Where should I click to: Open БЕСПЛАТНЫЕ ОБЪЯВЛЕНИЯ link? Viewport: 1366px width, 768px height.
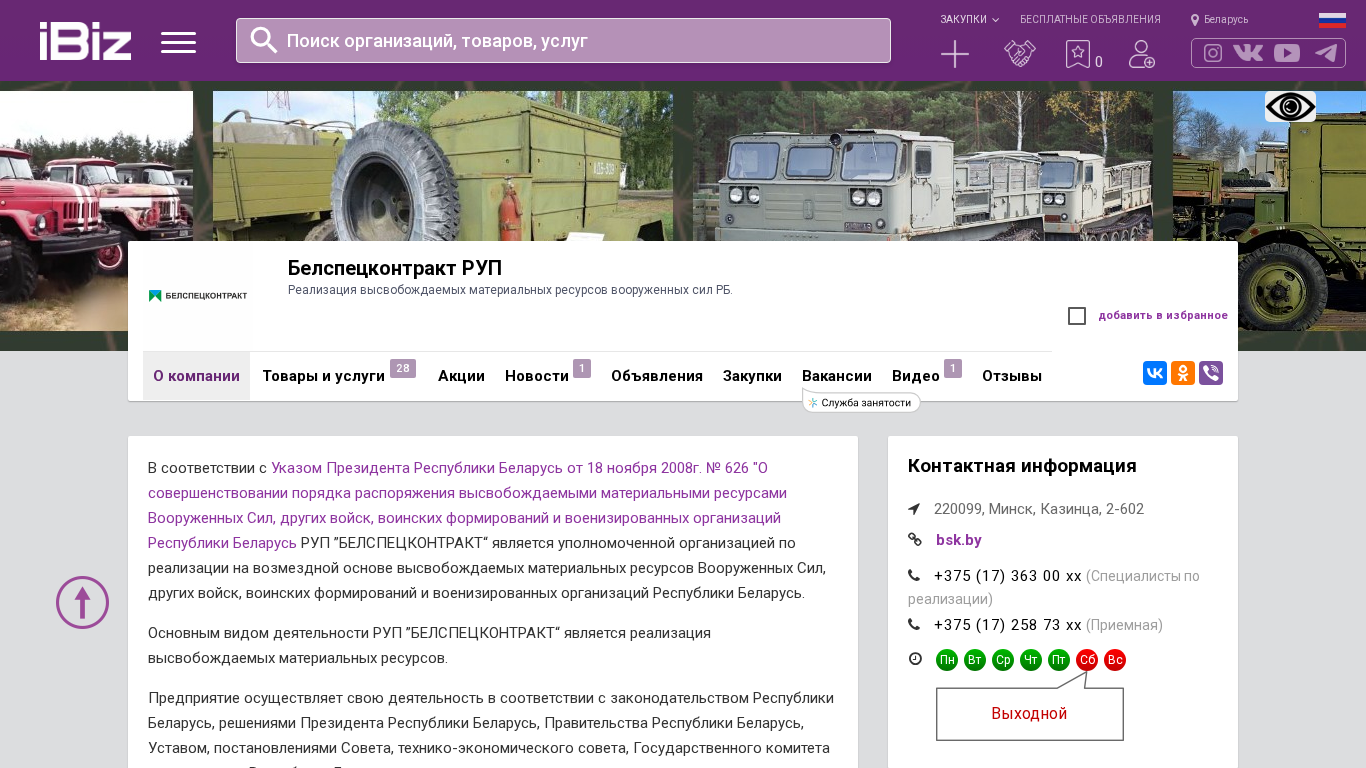[x=1090, y=19]
